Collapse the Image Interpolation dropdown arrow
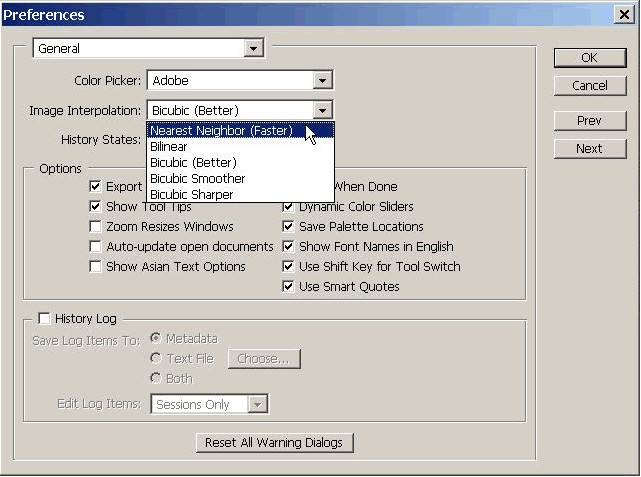This screenshot has height=477, width=641. [322, 110]
